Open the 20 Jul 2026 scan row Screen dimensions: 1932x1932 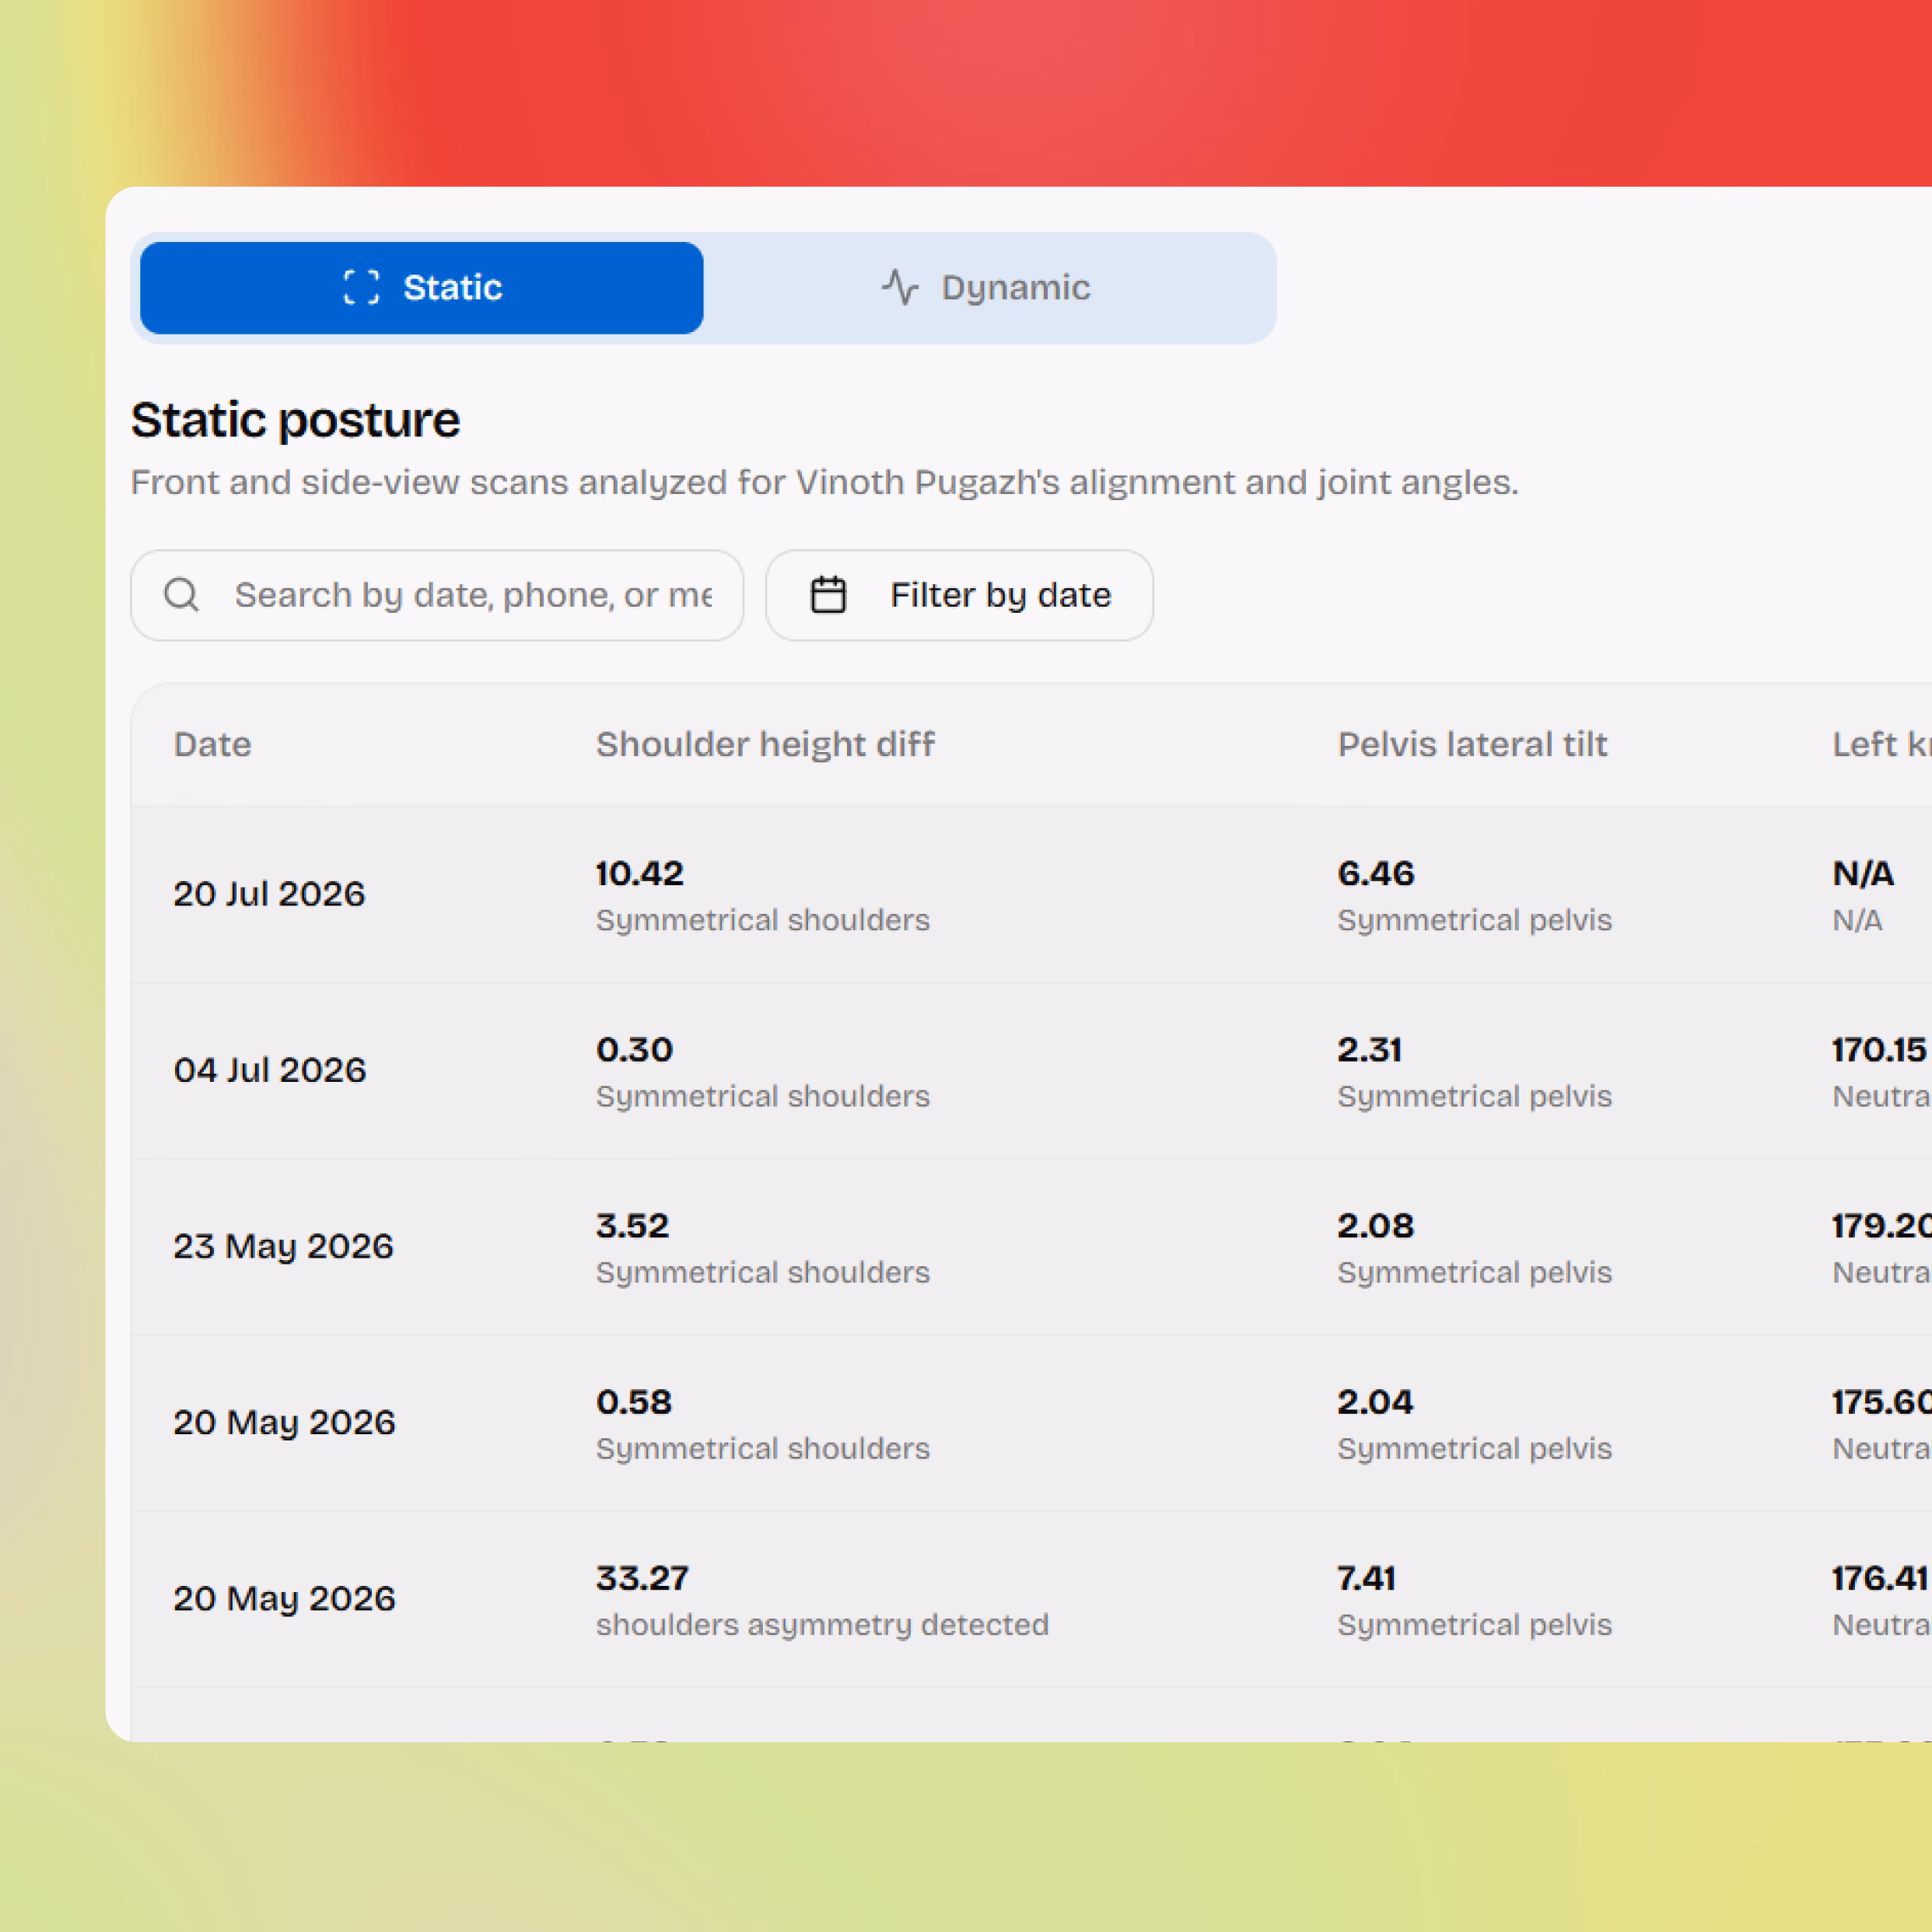pyautogui.click(x=1031, y=894)
